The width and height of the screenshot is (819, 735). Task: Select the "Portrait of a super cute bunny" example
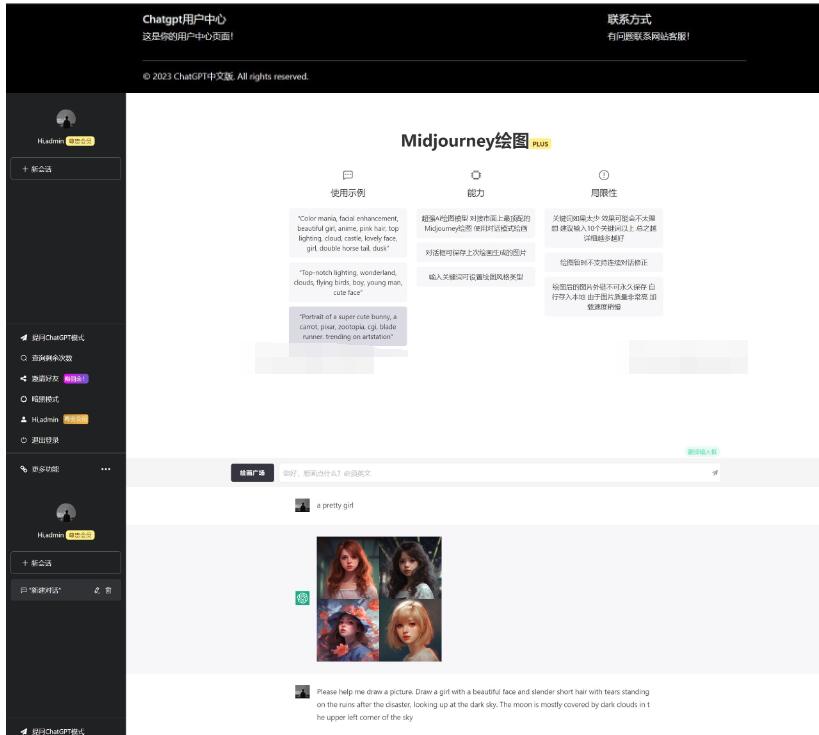pyautogui.click(x=348, y=326)
